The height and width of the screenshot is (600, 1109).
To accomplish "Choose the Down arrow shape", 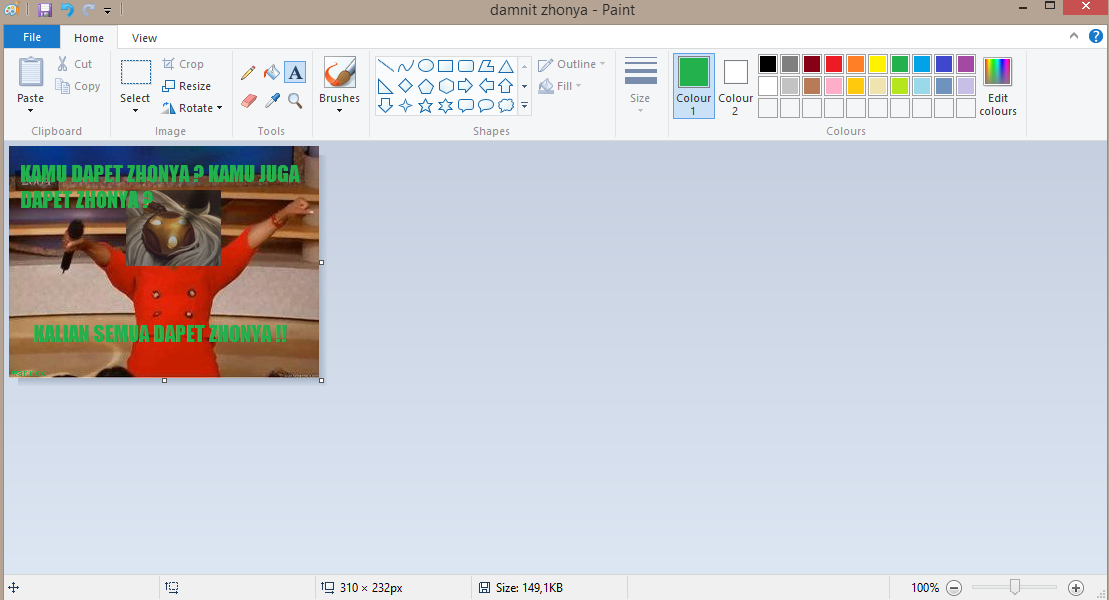I will pyautogui.click(x=385, y=106).
